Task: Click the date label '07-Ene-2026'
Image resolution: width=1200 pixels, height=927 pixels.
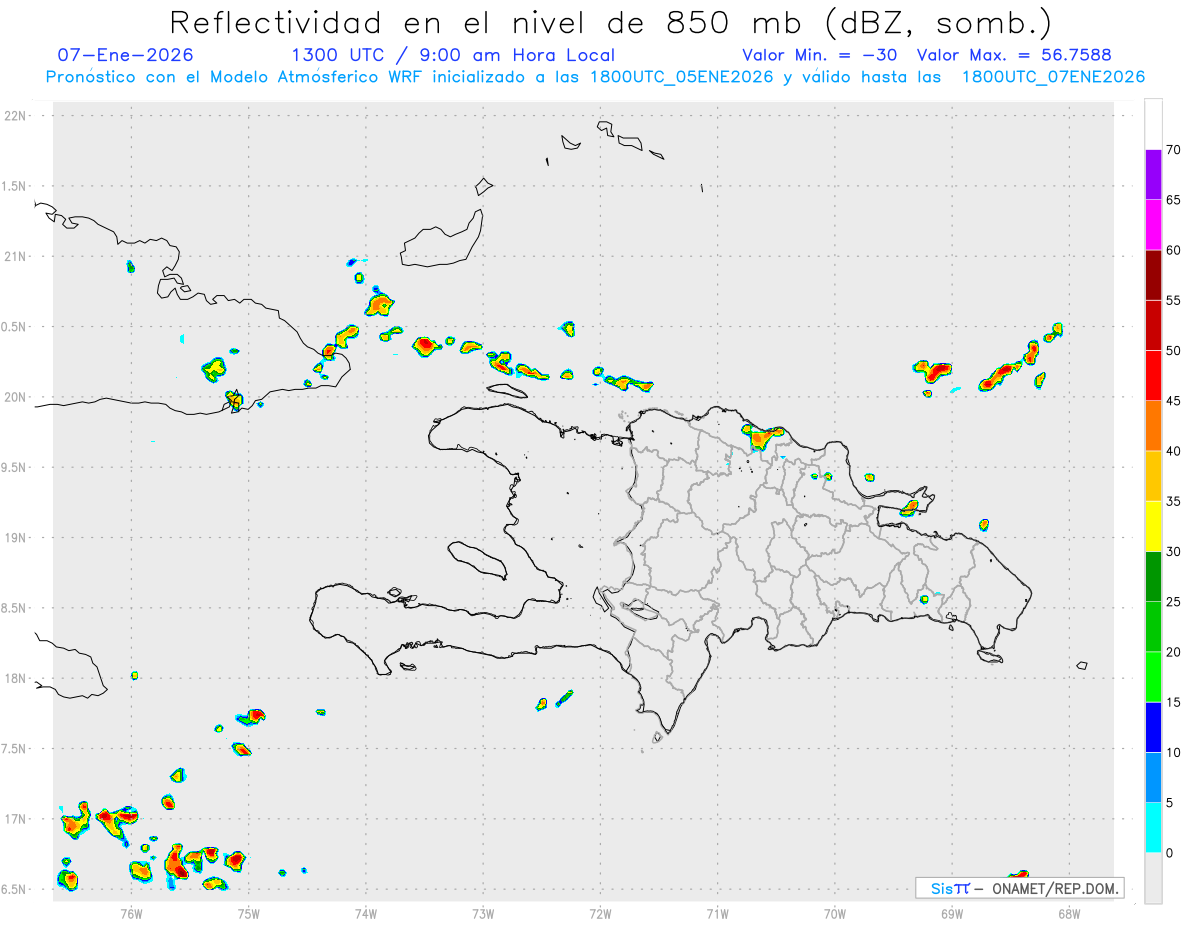Action: [126, 55]
